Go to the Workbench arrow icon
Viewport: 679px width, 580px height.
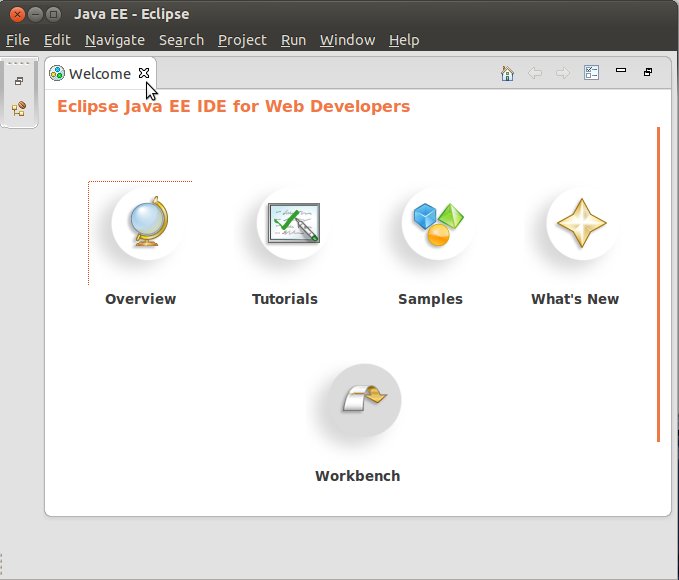(365, 400)
